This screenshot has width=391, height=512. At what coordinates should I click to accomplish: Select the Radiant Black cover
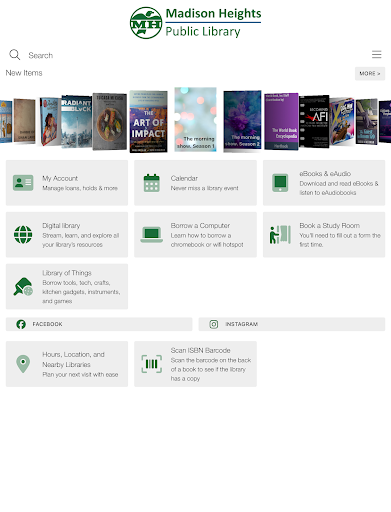pyautogui.click(x=76, y=122)
